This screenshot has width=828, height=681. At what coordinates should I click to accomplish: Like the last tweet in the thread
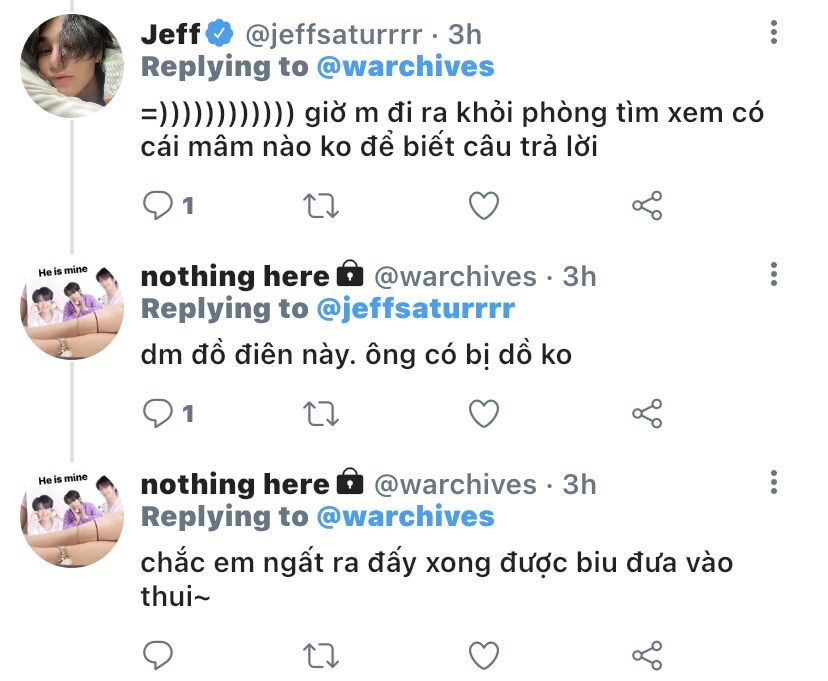point(484,655)
